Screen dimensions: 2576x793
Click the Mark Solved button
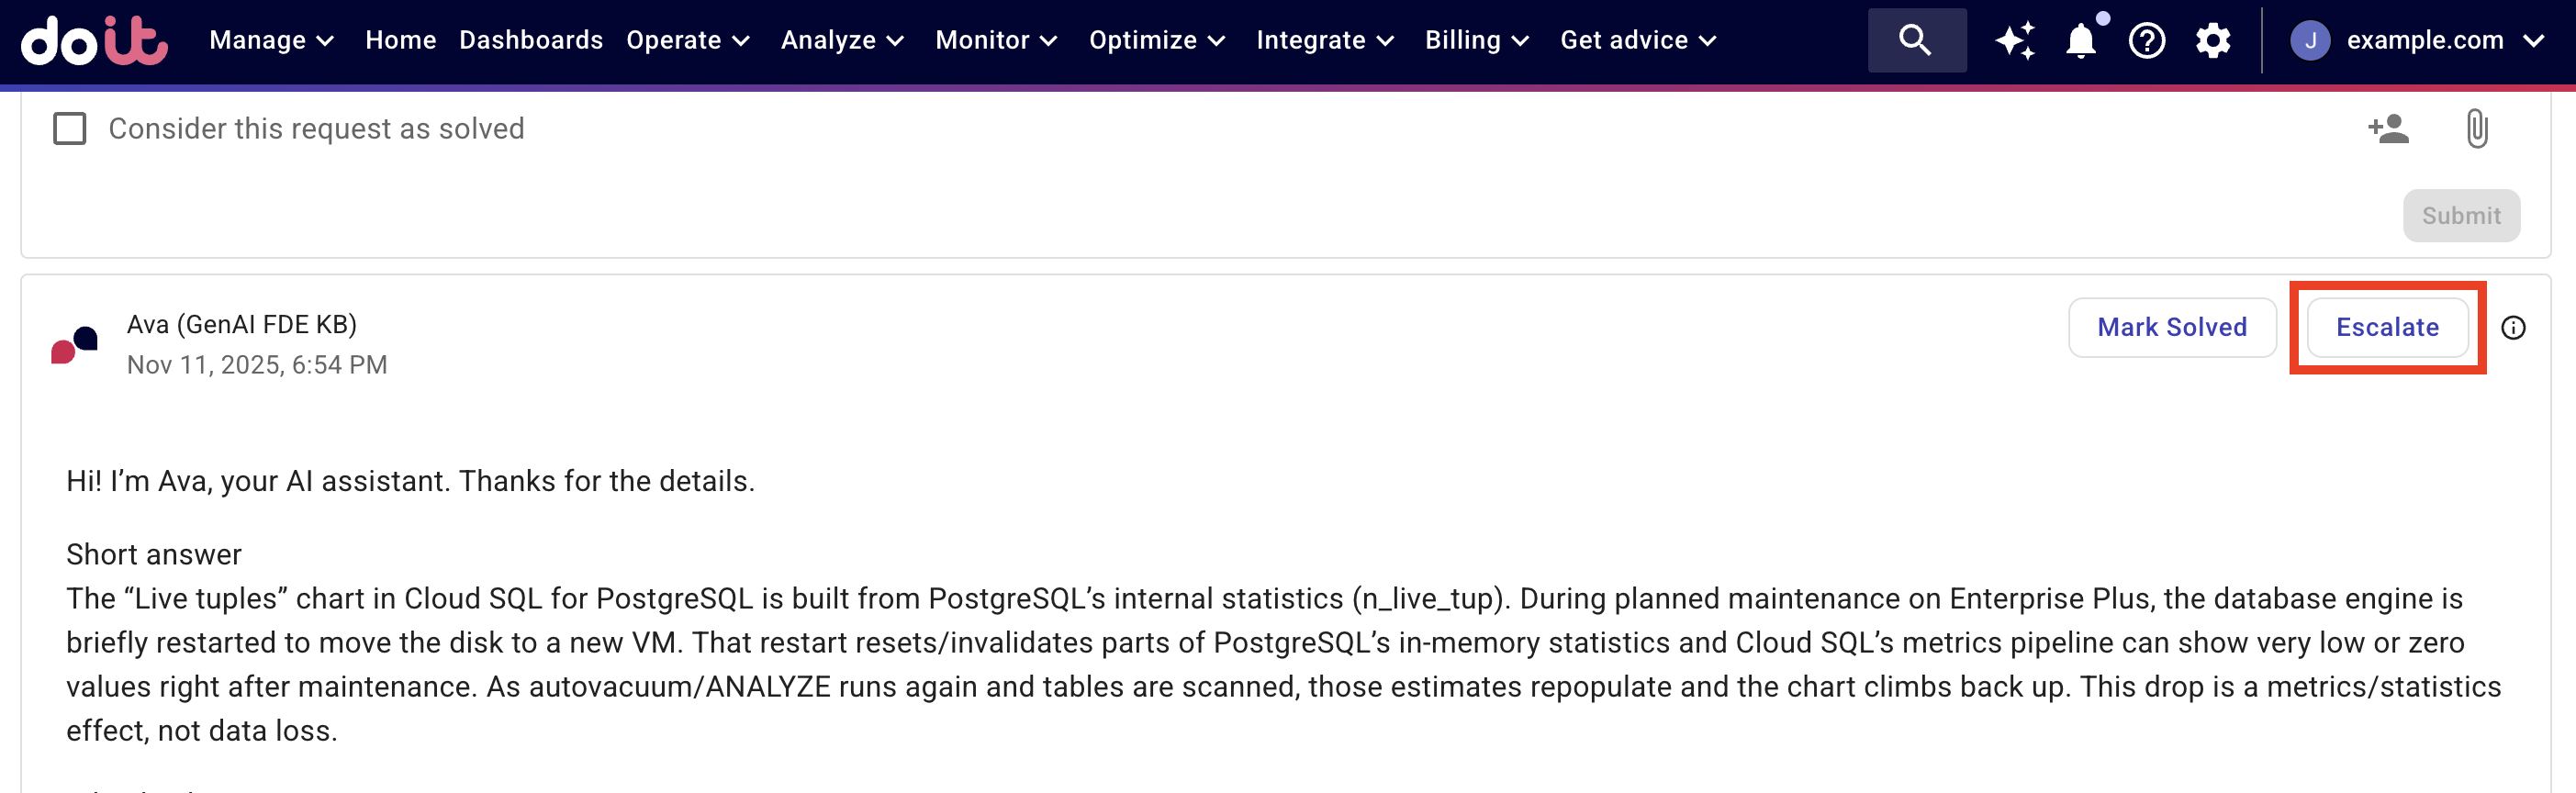tap(2171, 328)
